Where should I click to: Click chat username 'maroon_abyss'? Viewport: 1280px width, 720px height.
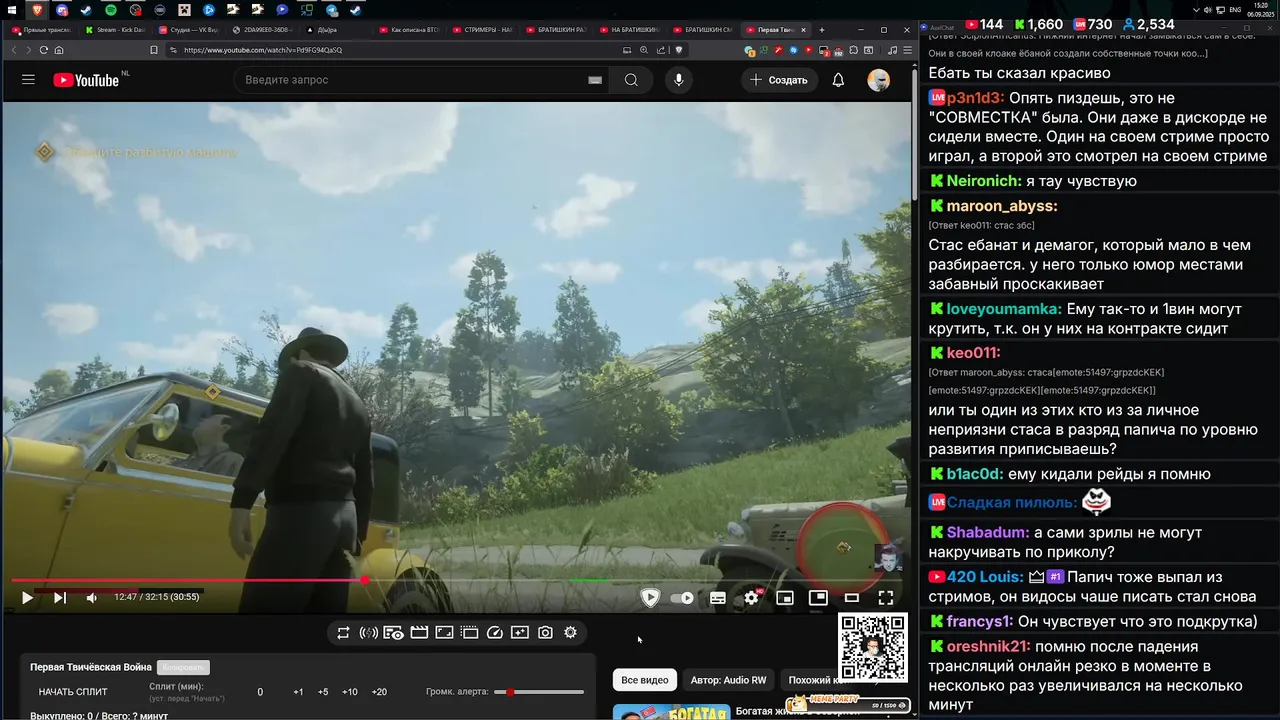click(1002, 206)
